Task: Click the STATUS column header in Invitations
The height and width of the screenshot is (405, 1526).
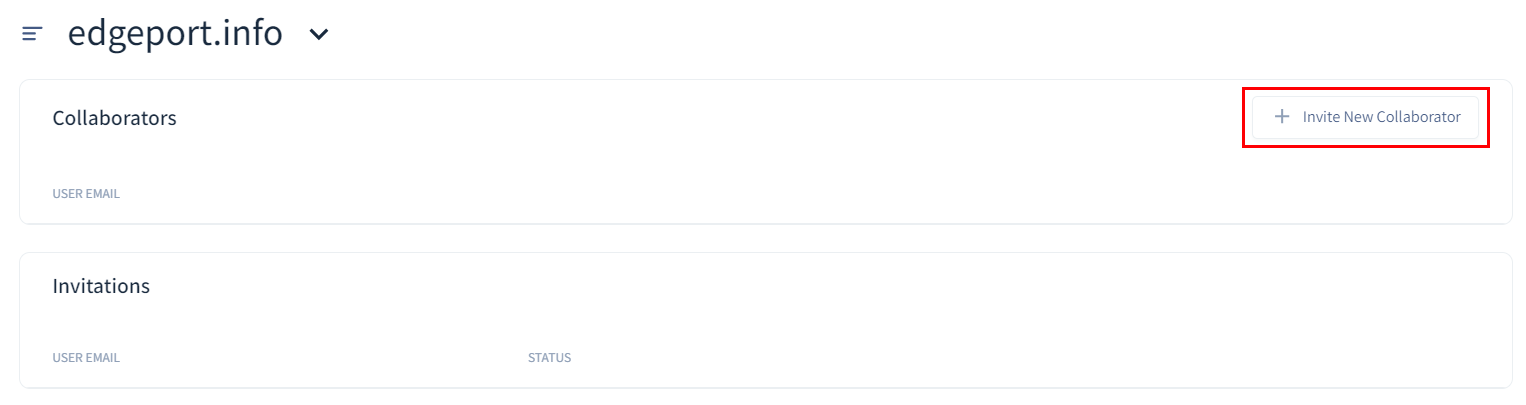Action: coord(549,358)
